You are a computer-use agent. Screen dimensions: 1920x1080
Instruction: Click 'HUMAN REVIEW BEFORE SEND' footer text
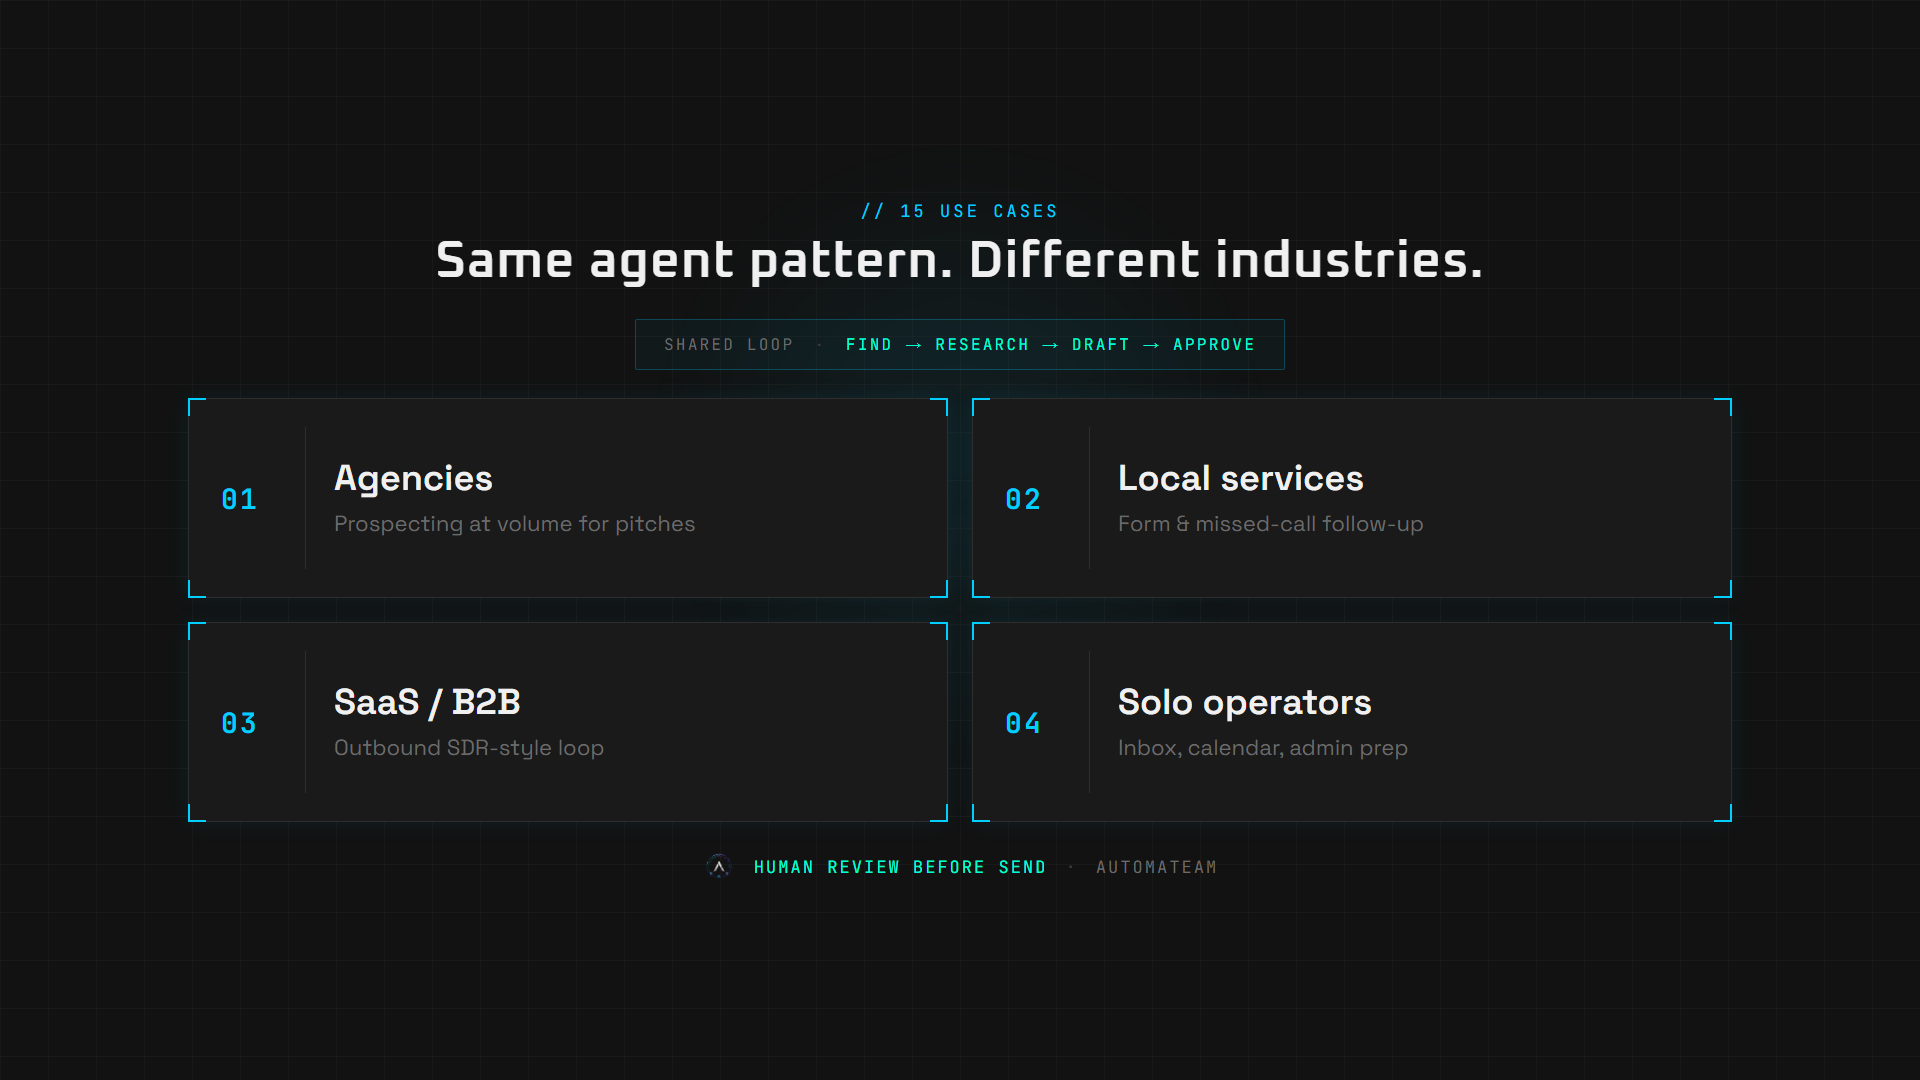tap(899, 867)
